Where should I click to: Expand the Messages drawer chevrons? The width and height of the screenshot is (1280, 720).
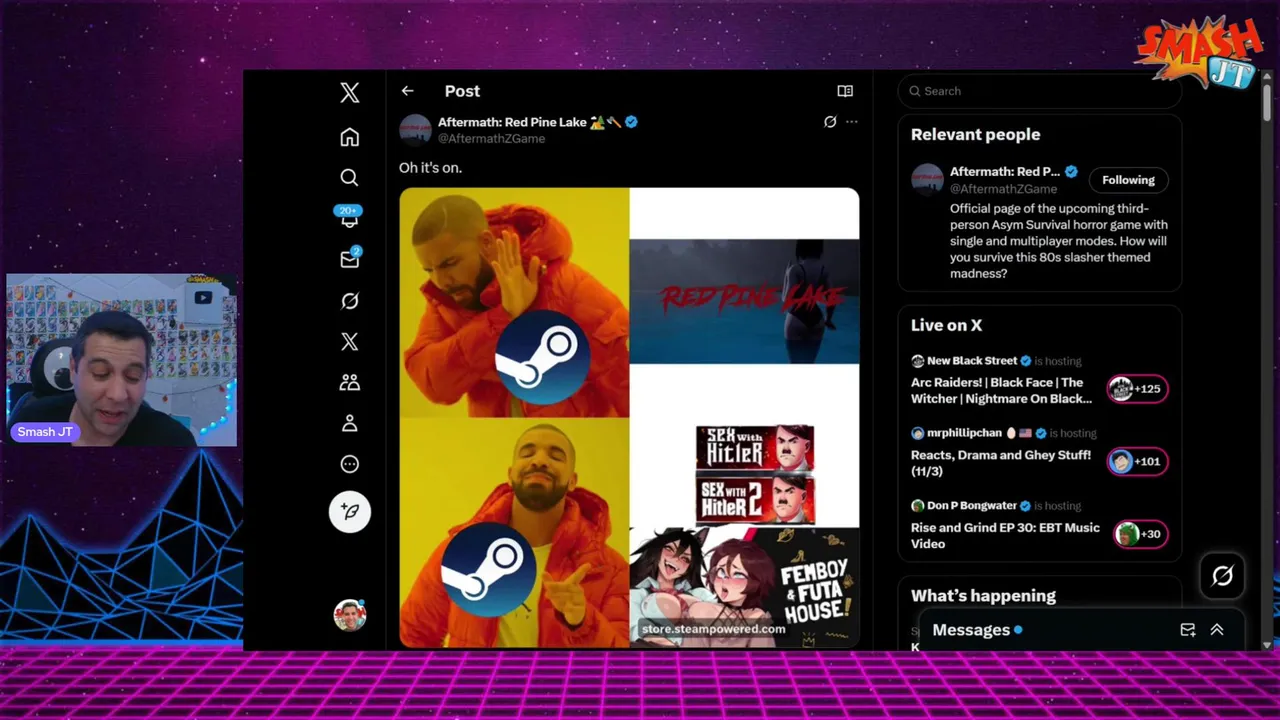pyautogui.click(x=1217, y=630)
